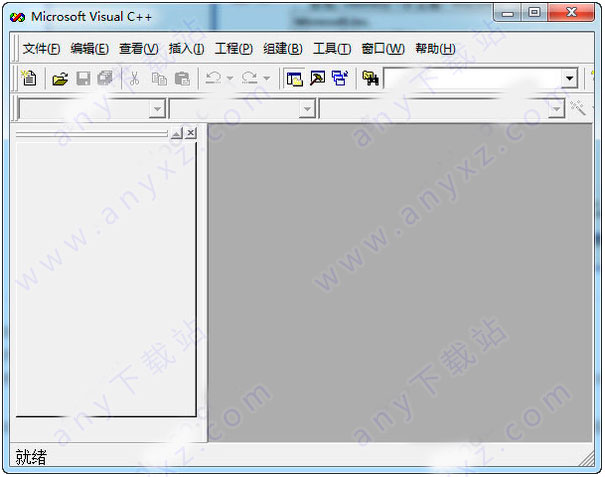Viewport: 605px width, 477px height.
Task: Expand the first WizardBar class combo
Action: pyautogui.click(x=157, y=109)
